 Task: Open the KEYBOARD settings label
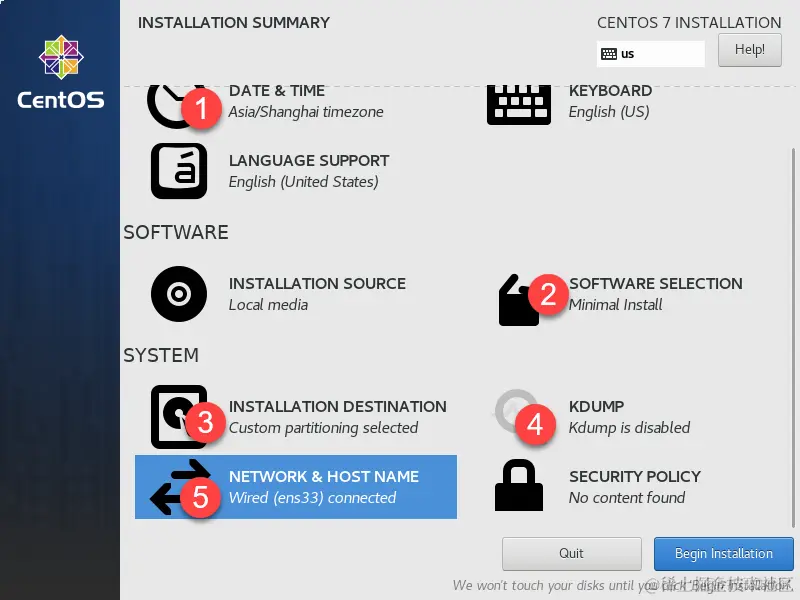(x=610, y=91)
